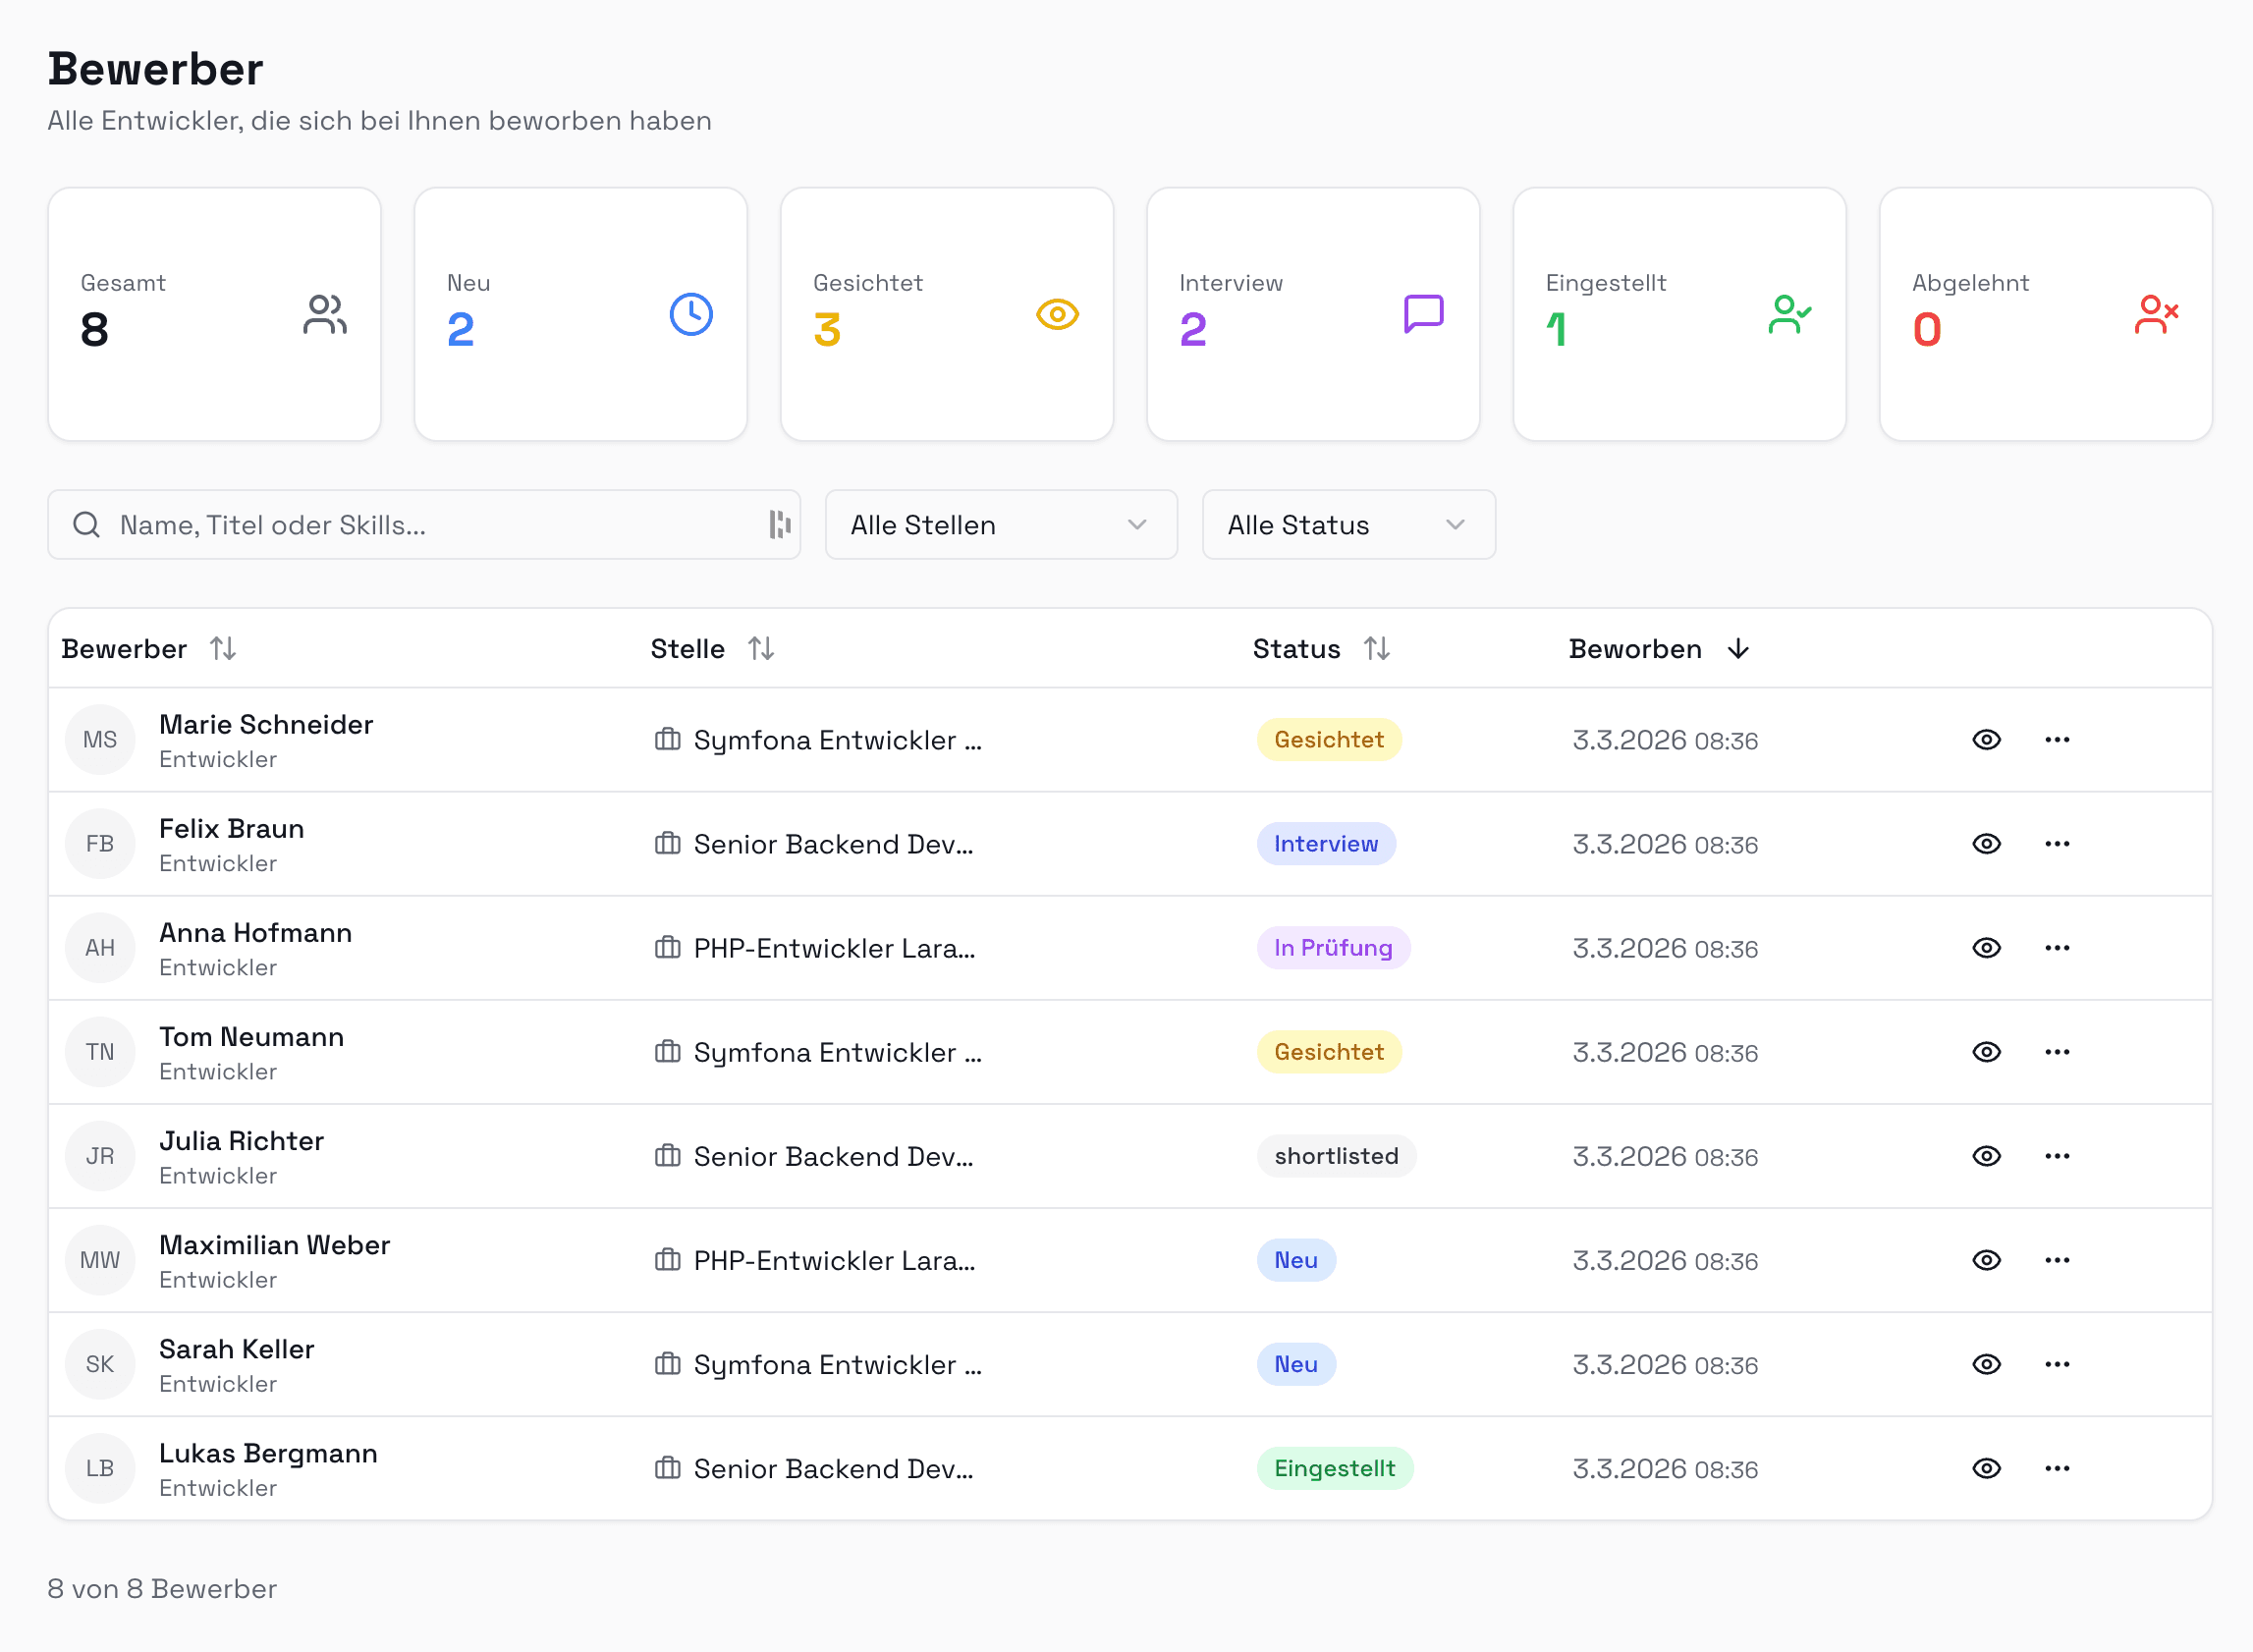Image resolution: width=2253 pixels, height=1652 pixels.
Task: Click the people icon on the Gesamt card
Action: [322, 314]
